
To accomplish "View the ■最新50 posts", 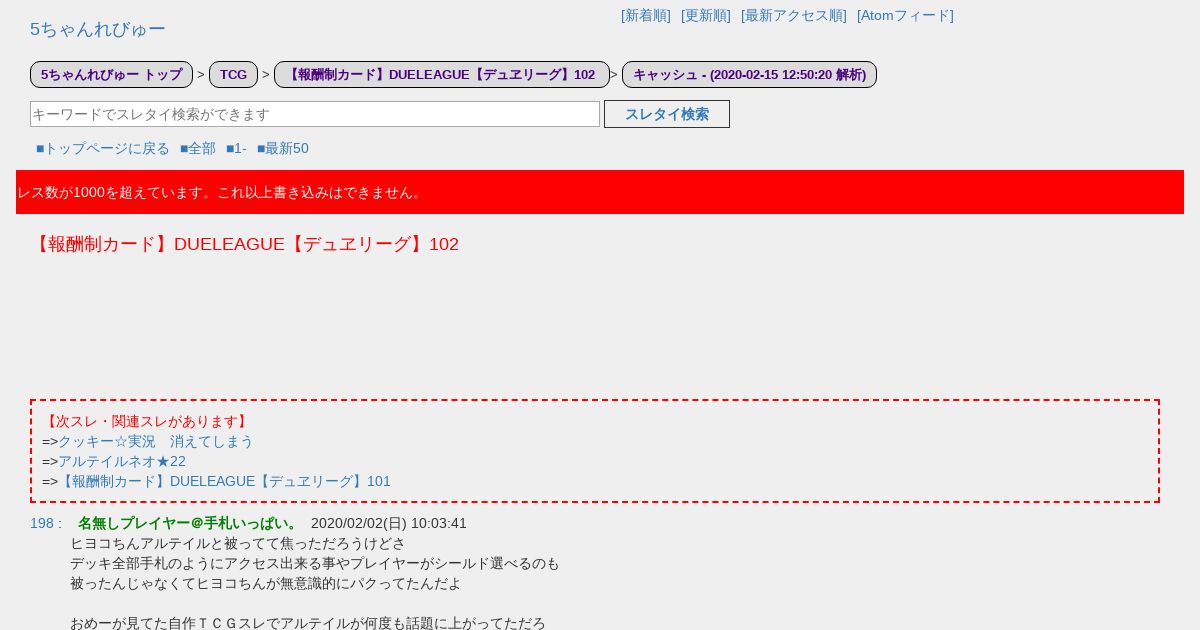I will coord(283,148).
